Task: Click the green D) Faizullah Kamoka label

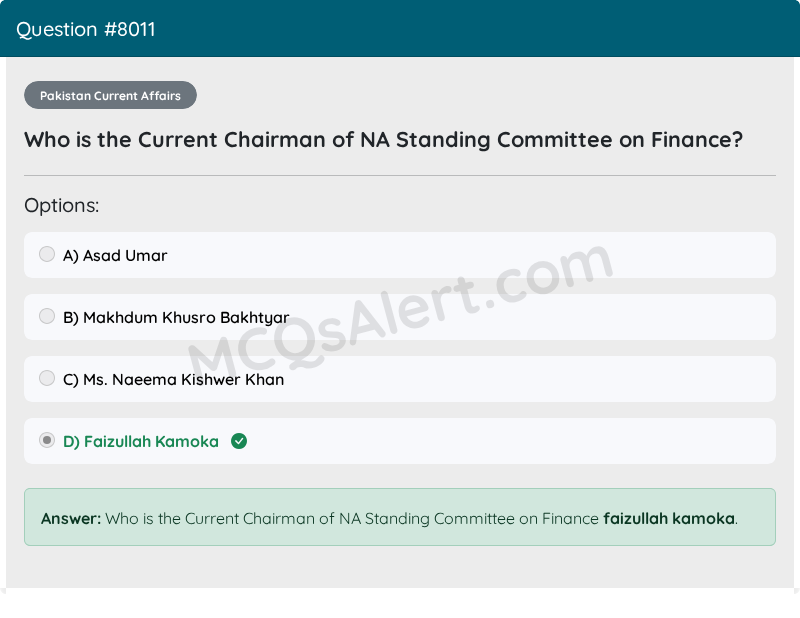Action: pos(141,441)
